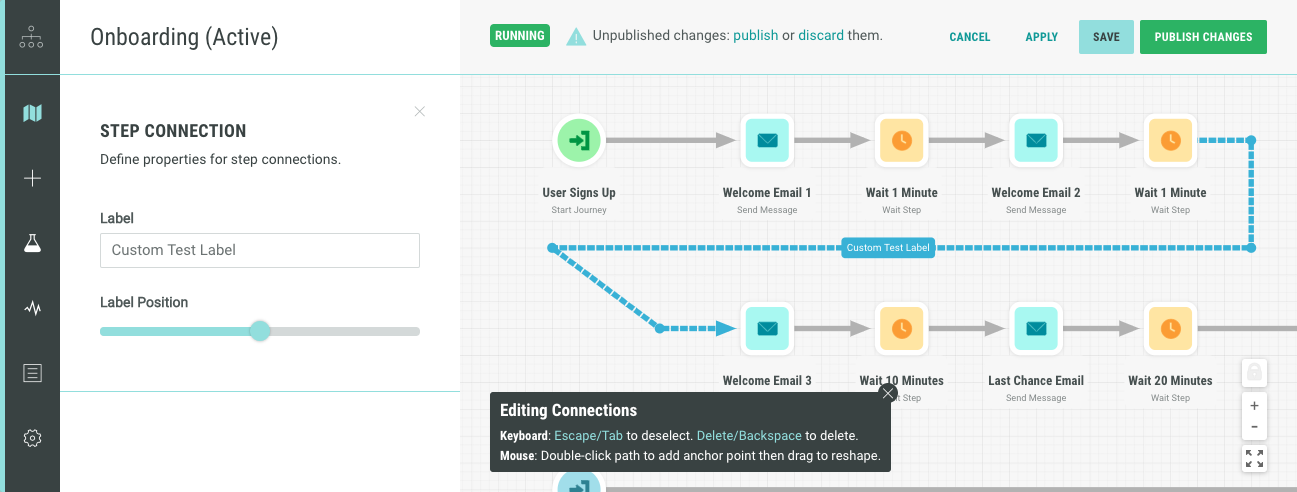
Task: Open the settings gear in sidebar
Action: (32, 438)
